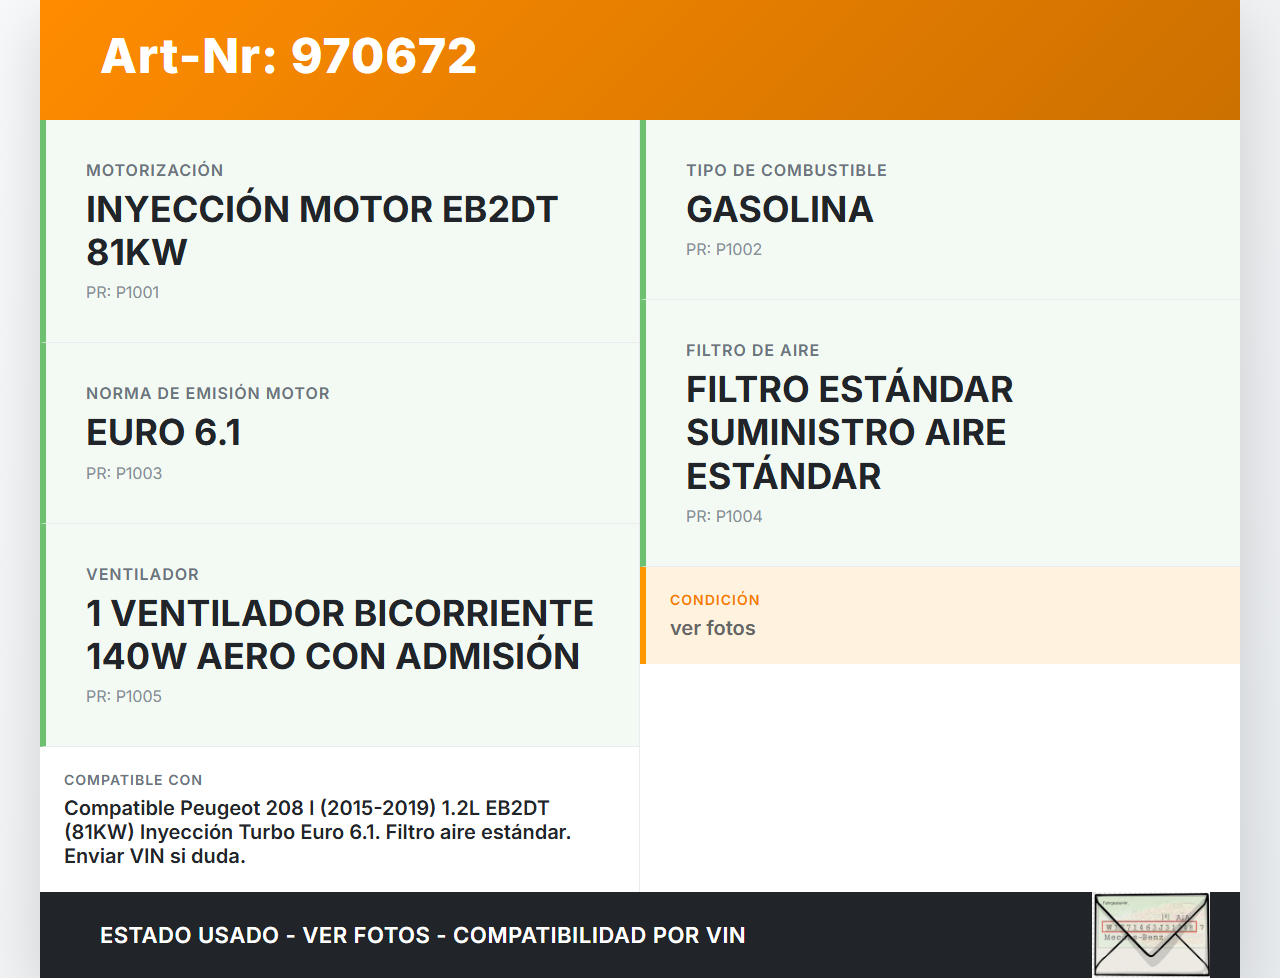Click the COMPATIBLE CON heading

(x=133, y=780)
